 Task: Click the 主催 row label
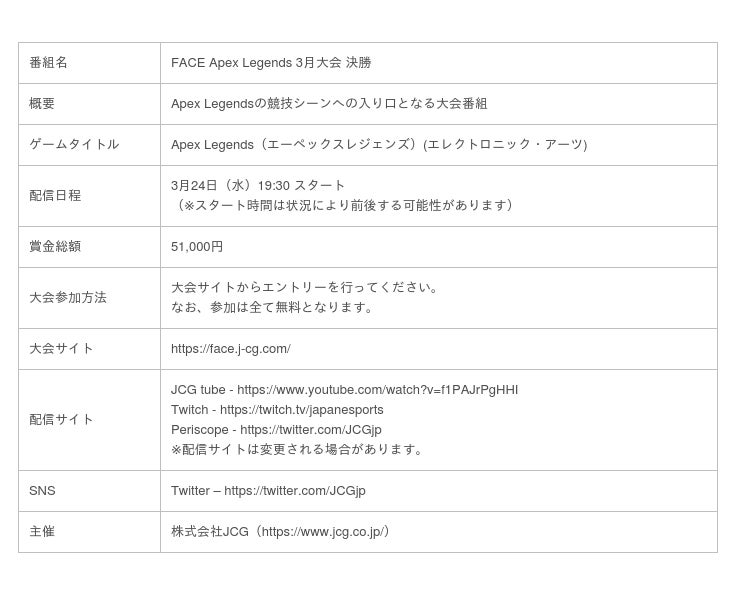click(x=42, y=532)
